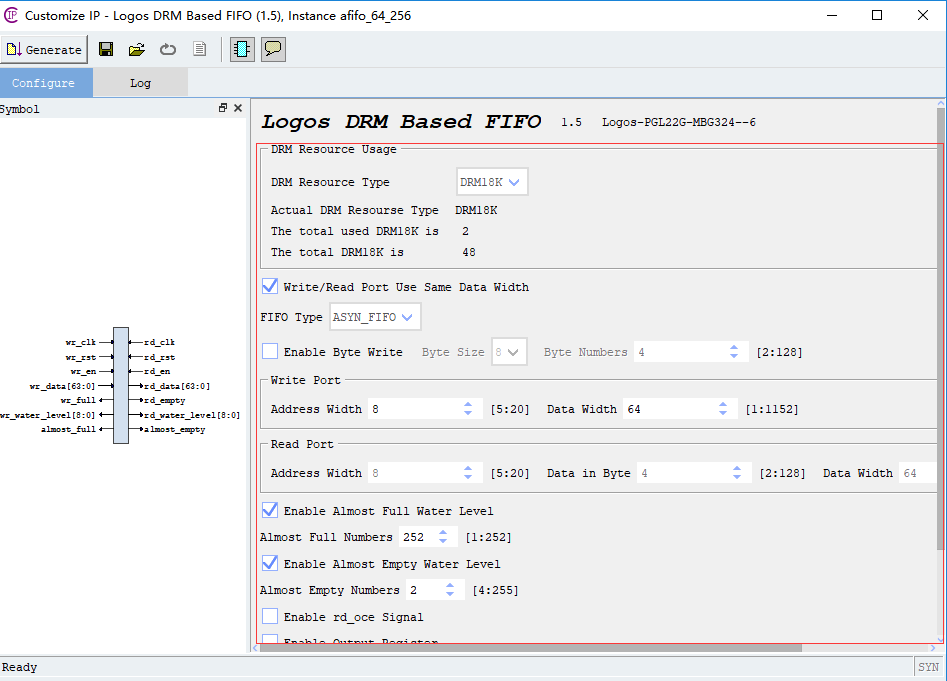Open the Byte Size dropdown

point(509,352)
